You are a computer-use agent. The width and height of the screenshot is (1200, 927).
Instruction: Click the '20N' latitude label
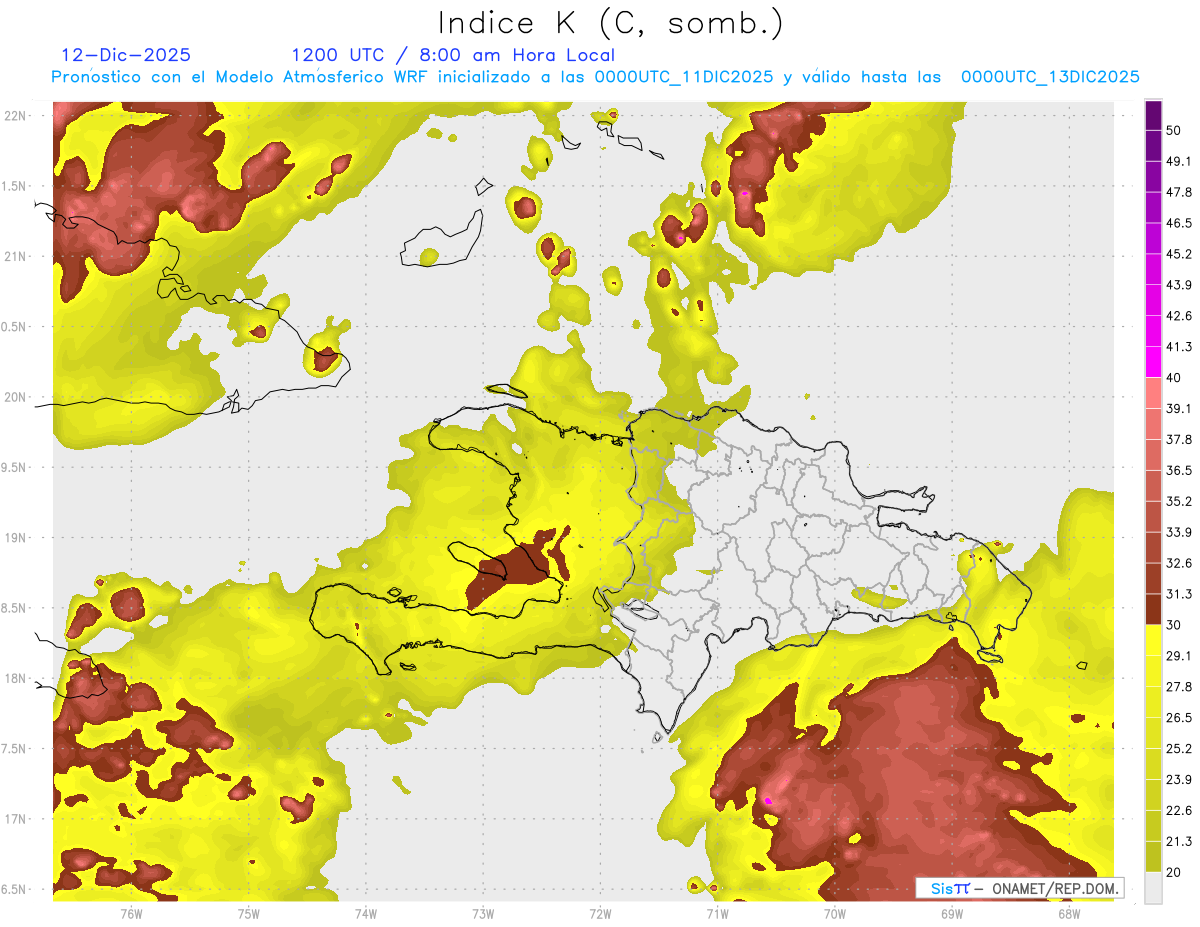(16, 397)
